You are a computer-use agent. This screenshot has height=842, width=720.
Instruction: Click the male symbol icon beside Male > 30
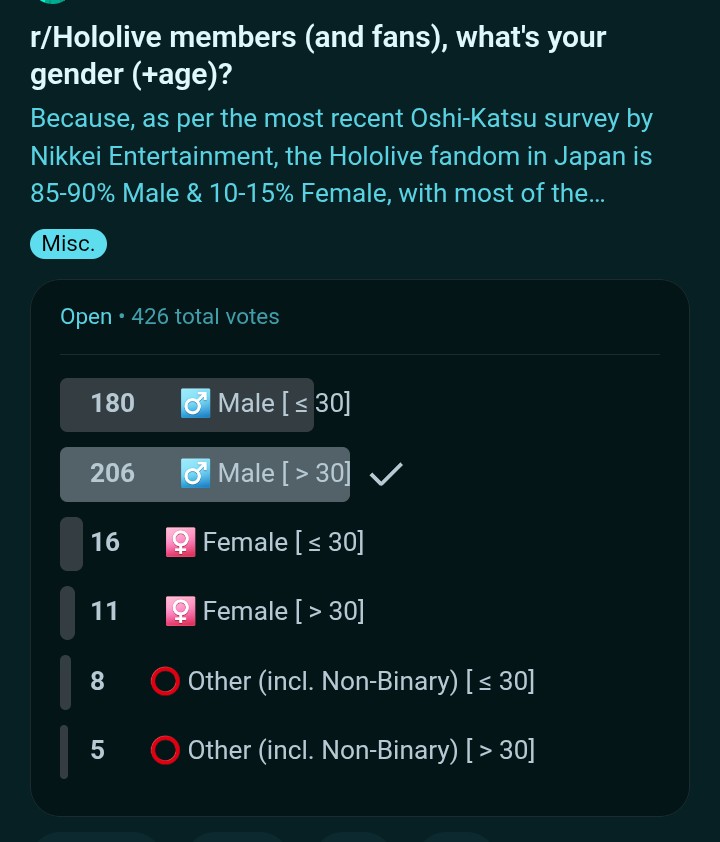[x=195, y=474]
